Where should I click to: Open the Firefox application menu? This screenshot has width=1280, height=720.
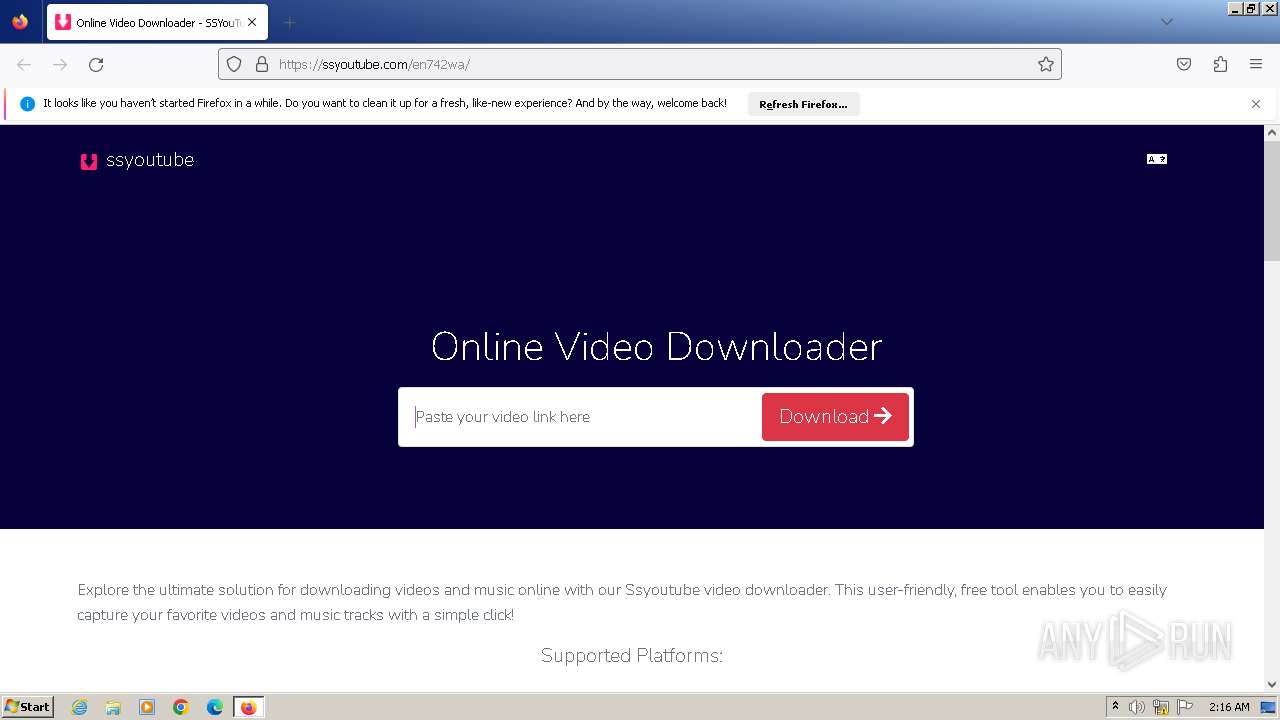[x=1256, y=64]
